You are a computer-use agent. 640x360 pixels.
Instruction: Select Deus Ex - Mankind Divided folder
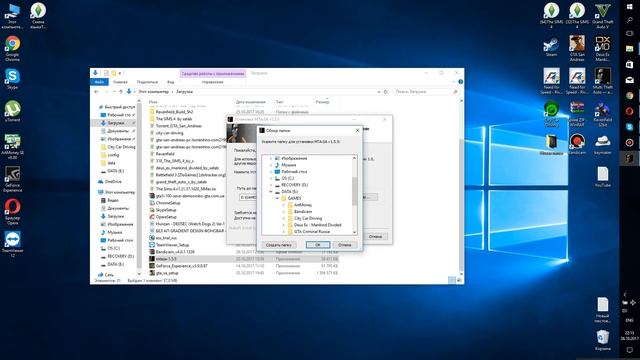click(x=318, y=225)
